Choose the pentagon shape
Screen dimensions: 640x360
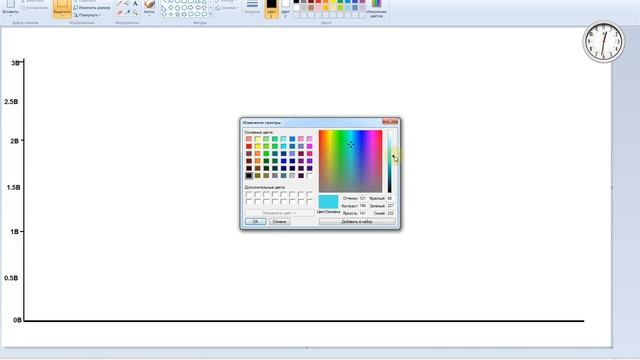pyautogui.click(x=178, y=8)
